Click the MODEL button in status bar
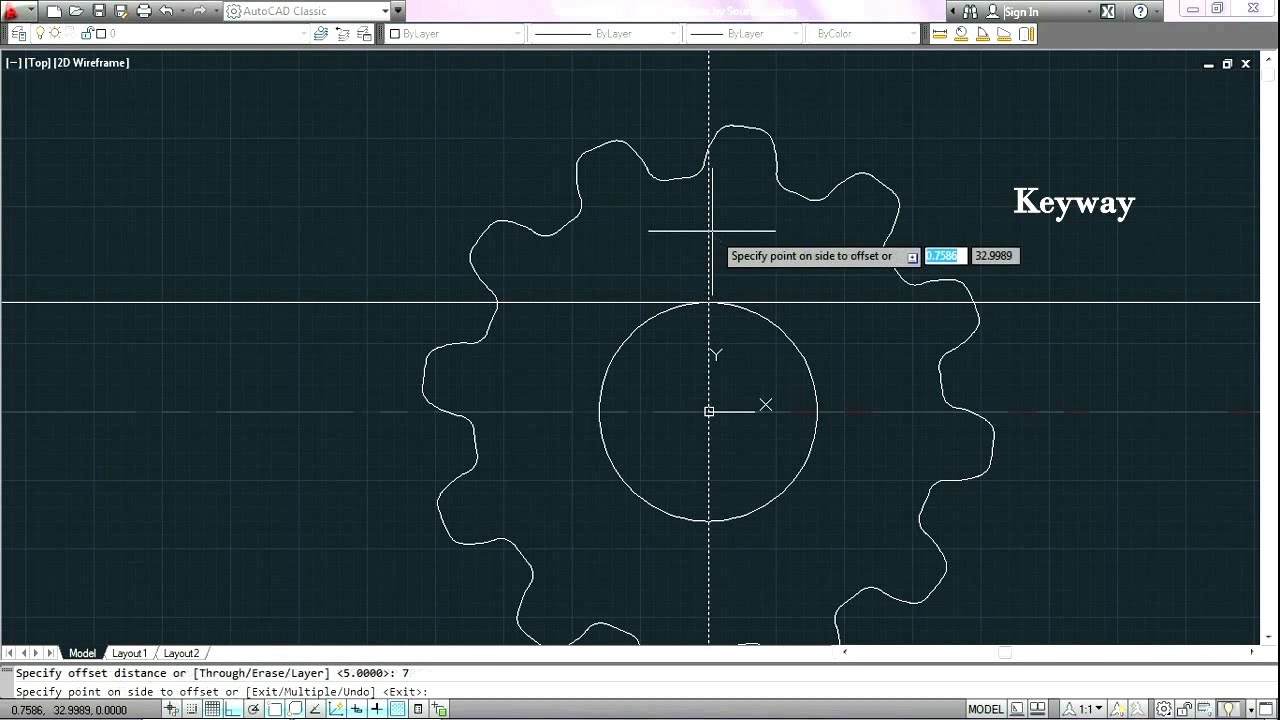Image resolution: width=1280 pixels, height=720 pixels. (985, 710)
